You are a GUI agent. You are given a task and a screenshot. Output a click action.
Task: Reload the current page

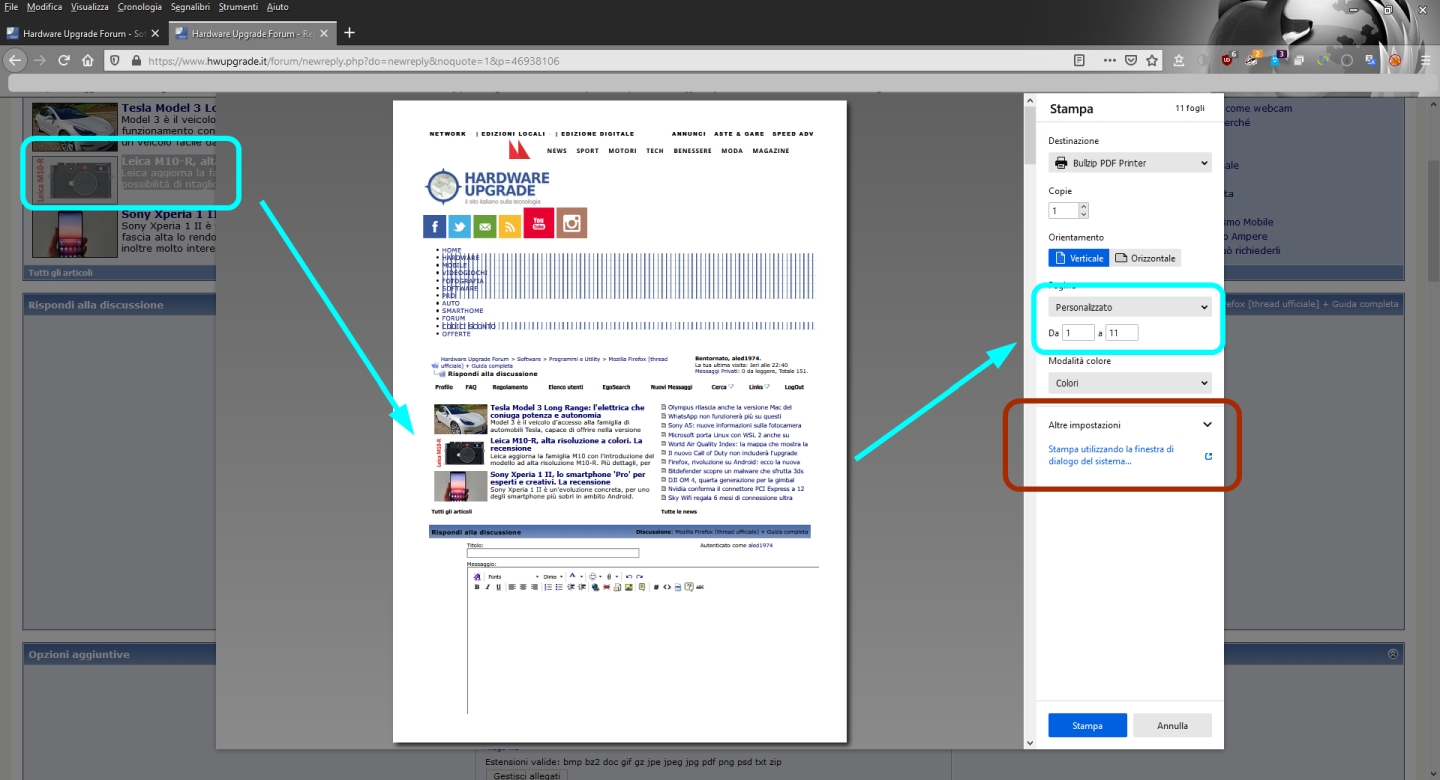(64, 60)
